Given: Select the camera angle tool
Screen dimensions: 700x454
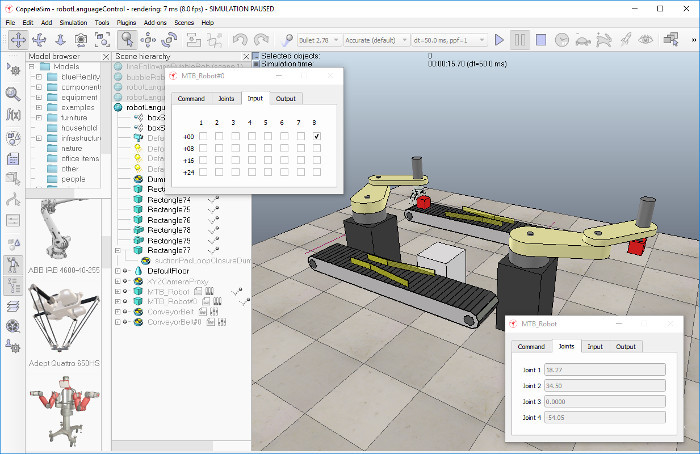Looking at the screenshot, I should click(x=81, y=40).
